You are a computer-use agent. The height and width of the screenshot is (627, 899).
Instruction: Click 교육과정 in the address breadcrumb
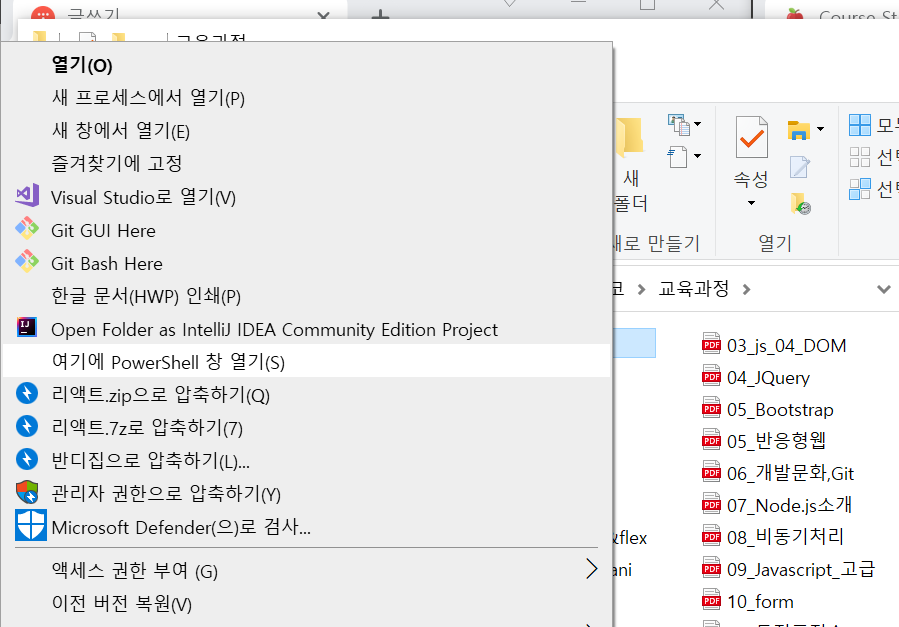(694, 288)
